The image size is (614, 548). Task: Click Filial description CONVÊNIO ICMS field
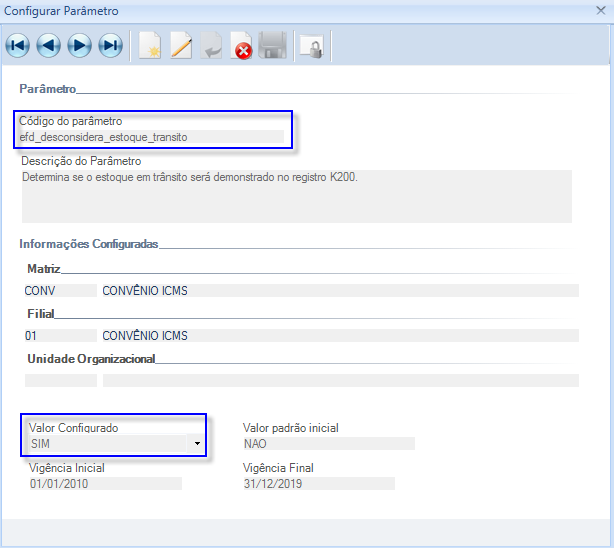coord(340,336)
